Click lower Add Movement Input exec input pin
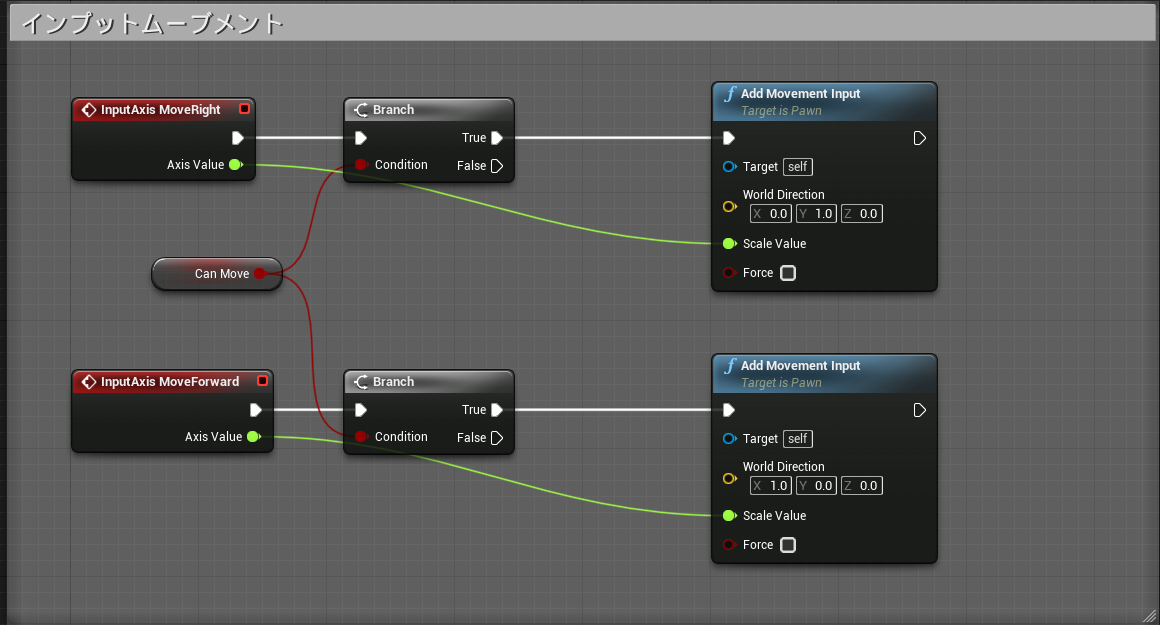Viewport: 1160px width, 625px height. point(729,410)
